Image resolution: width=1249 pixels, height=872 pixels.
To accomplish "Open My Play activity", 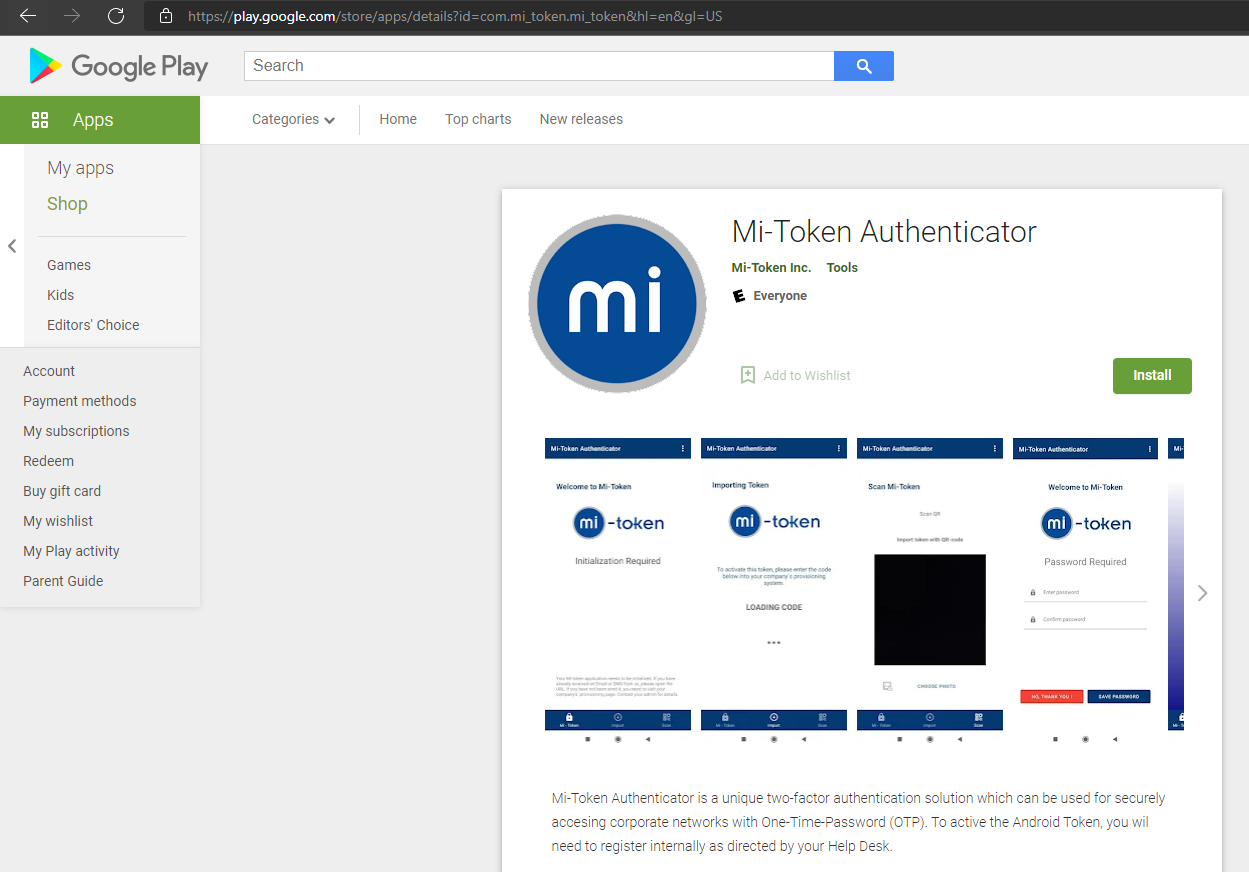I will coord(71,551).
